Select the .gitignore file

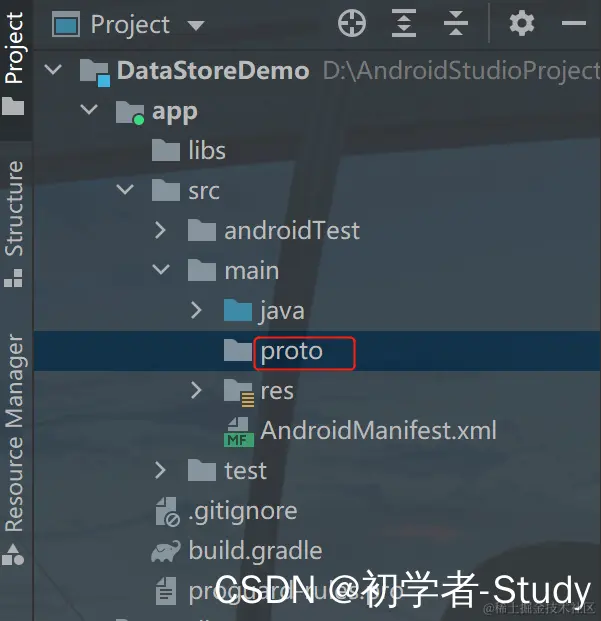coord(243,511)
